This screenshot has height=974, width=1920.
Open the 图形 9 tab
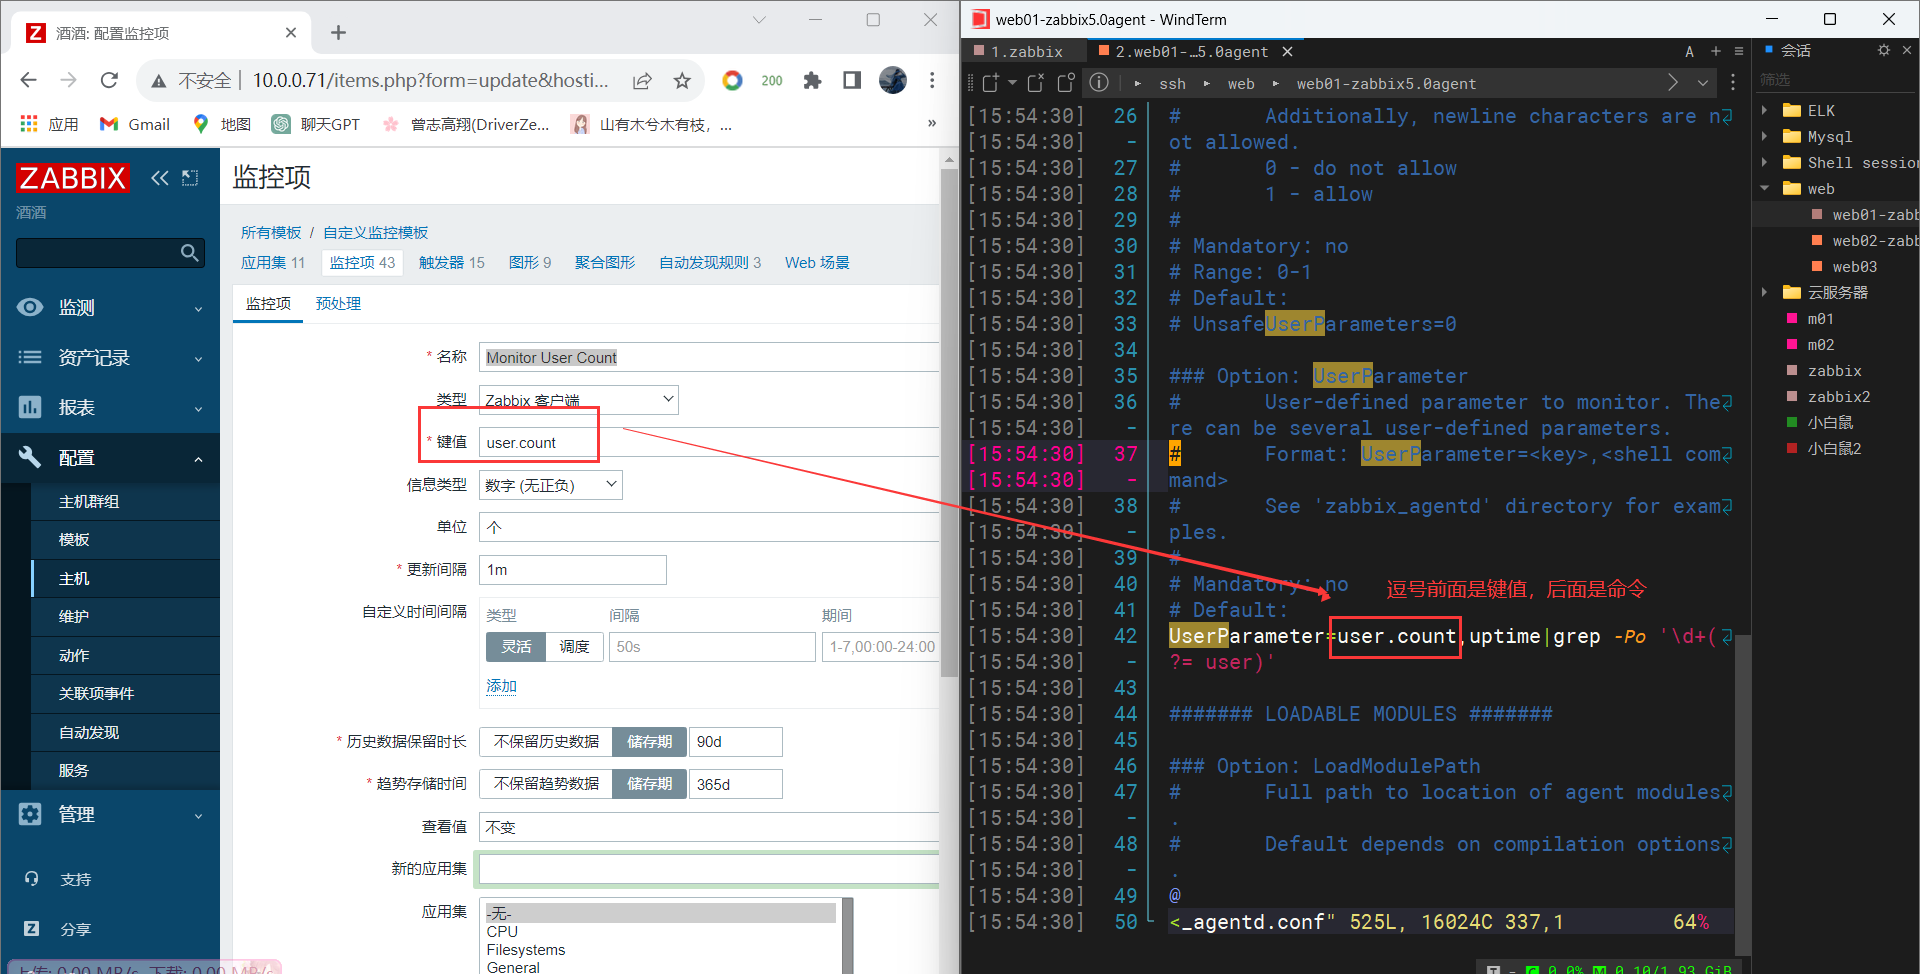click(x=530, y=263)
